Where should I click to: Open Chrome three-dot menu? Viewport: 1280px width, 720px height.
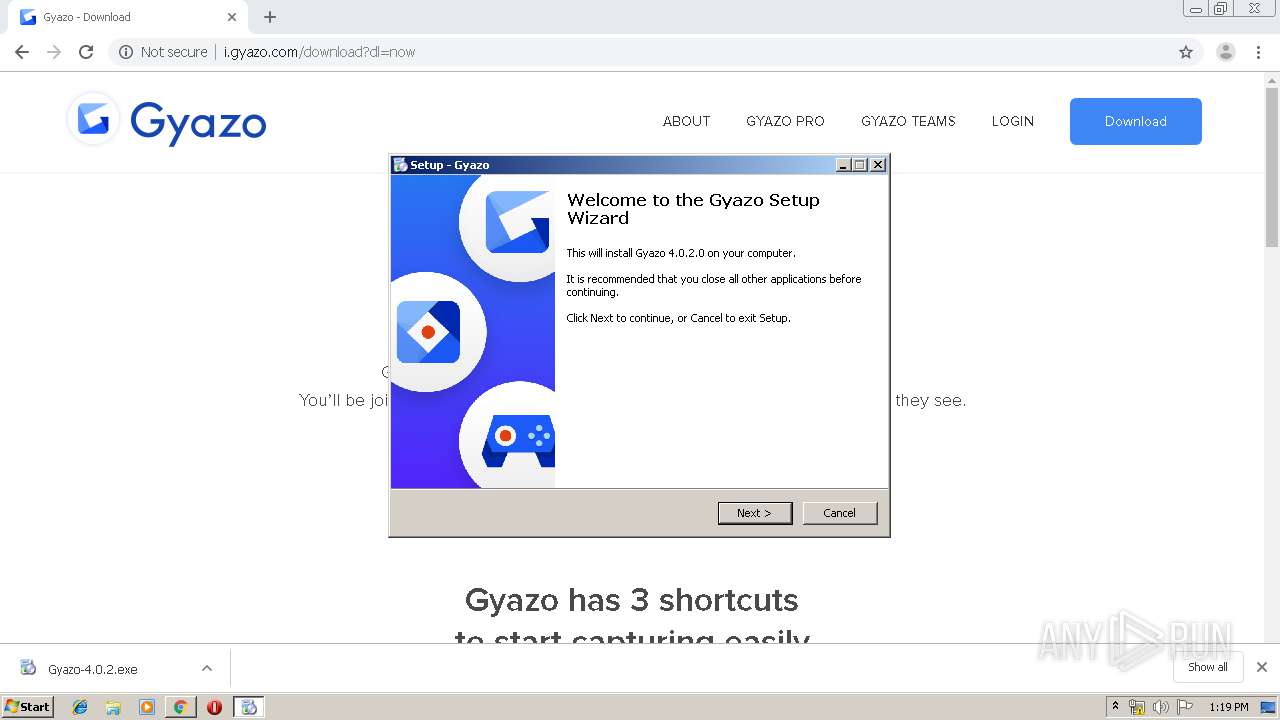(x=1258, y=52)
